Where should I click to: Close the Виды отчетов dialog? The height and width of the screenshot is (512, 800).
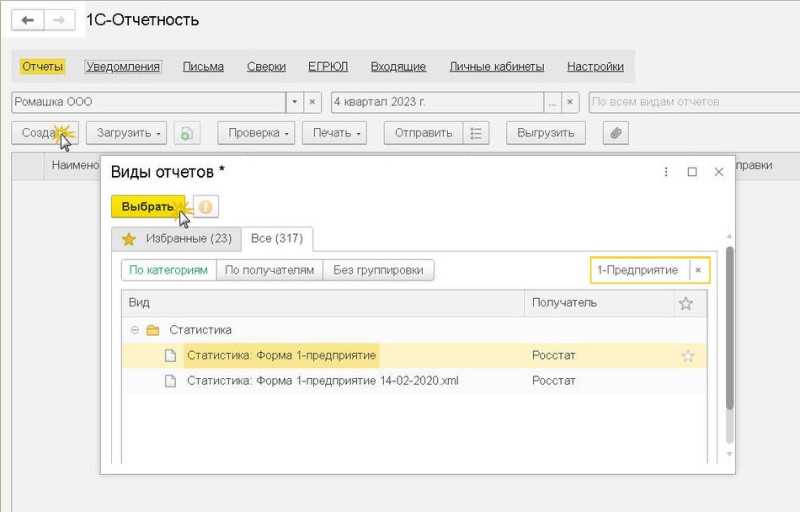pos(719,172)
